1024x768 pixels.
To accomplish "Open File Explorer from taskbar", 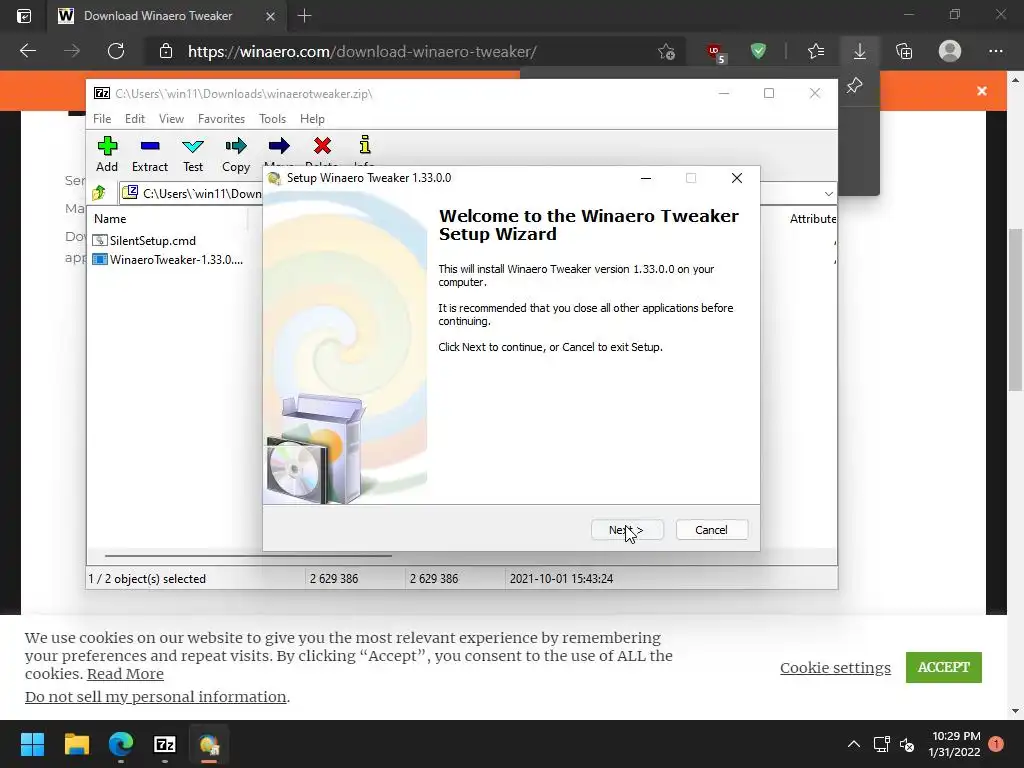I will (x=76, y=744).
